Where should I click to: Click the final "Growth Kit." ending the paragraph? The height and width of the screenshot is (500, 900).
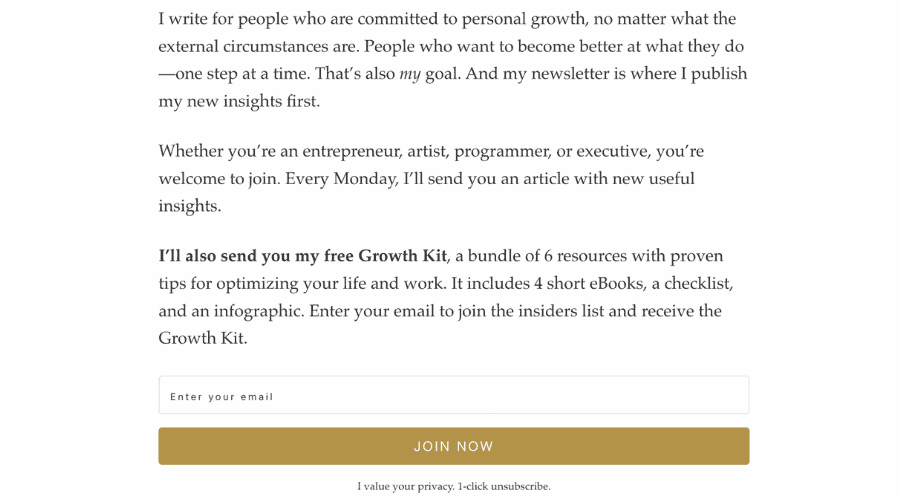pos(203,339)
